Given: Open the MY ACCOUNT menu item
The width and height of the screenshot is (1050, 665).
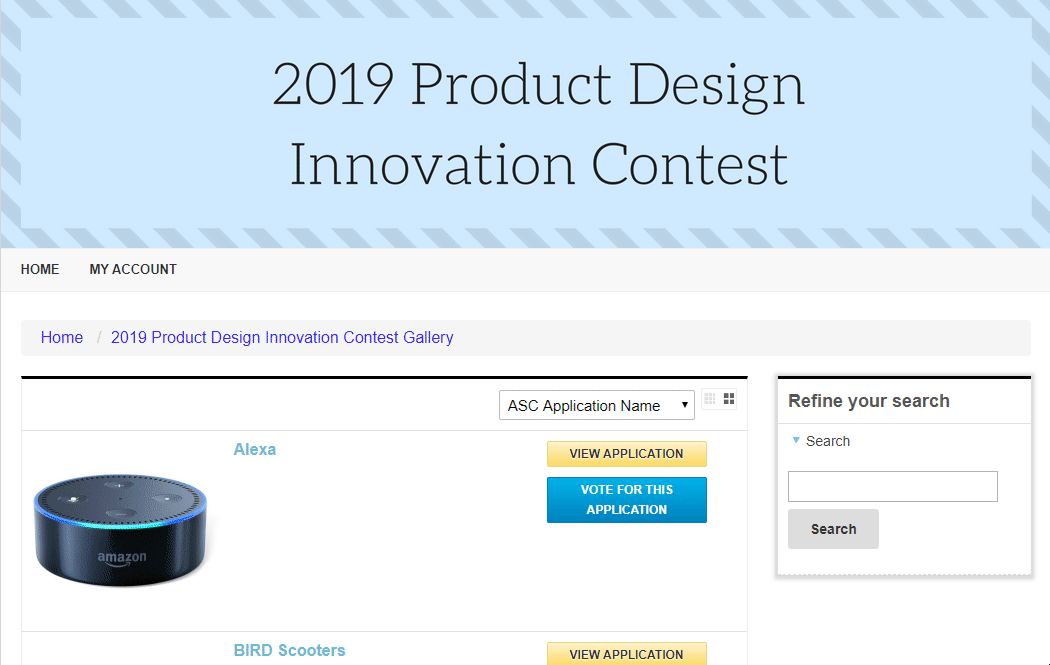Looking at the screenshot, I should pyautogui.click(x=133, y=269).
